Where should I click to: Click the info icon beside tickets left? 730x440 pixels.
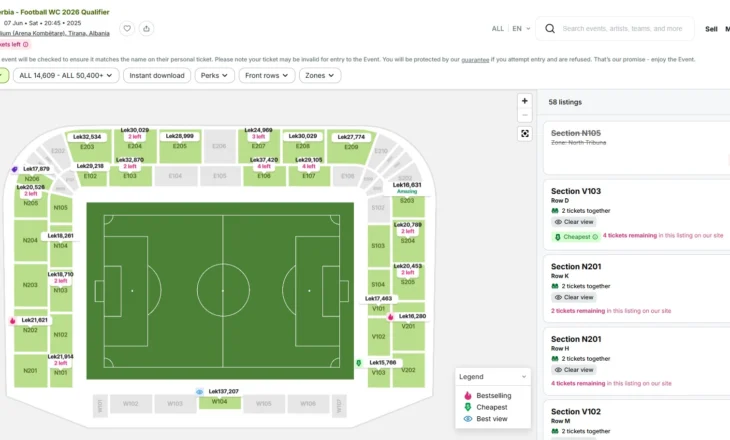(26, 45)
